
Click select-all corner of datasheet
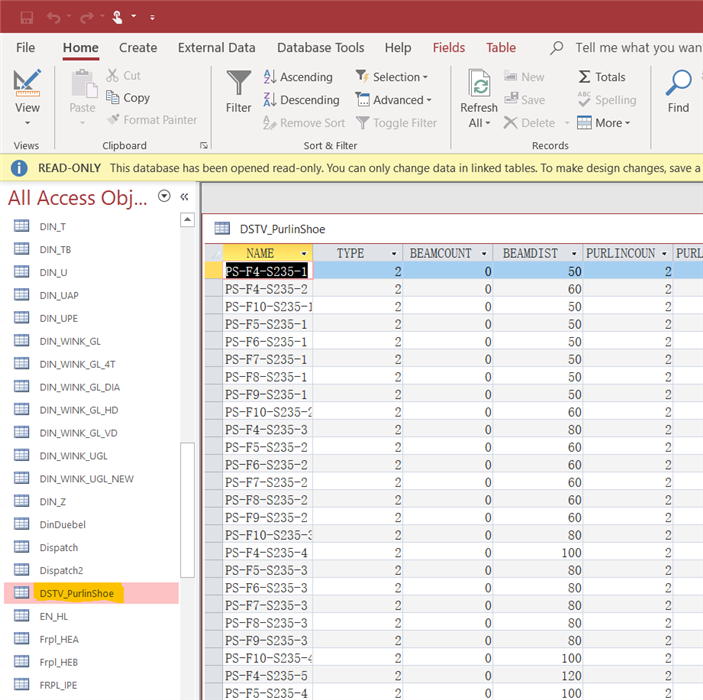click(214, 253)
